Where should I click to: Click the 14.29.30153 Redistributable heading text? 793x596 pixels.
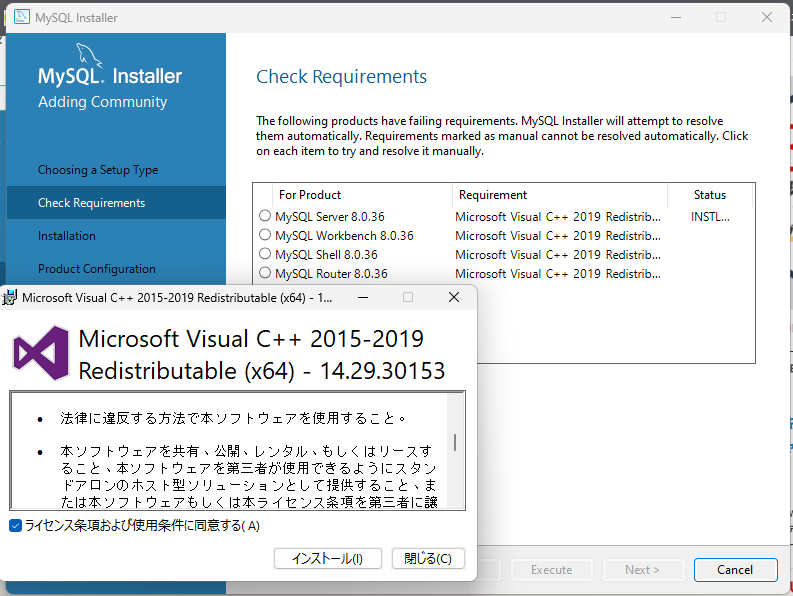pos(261,371)
